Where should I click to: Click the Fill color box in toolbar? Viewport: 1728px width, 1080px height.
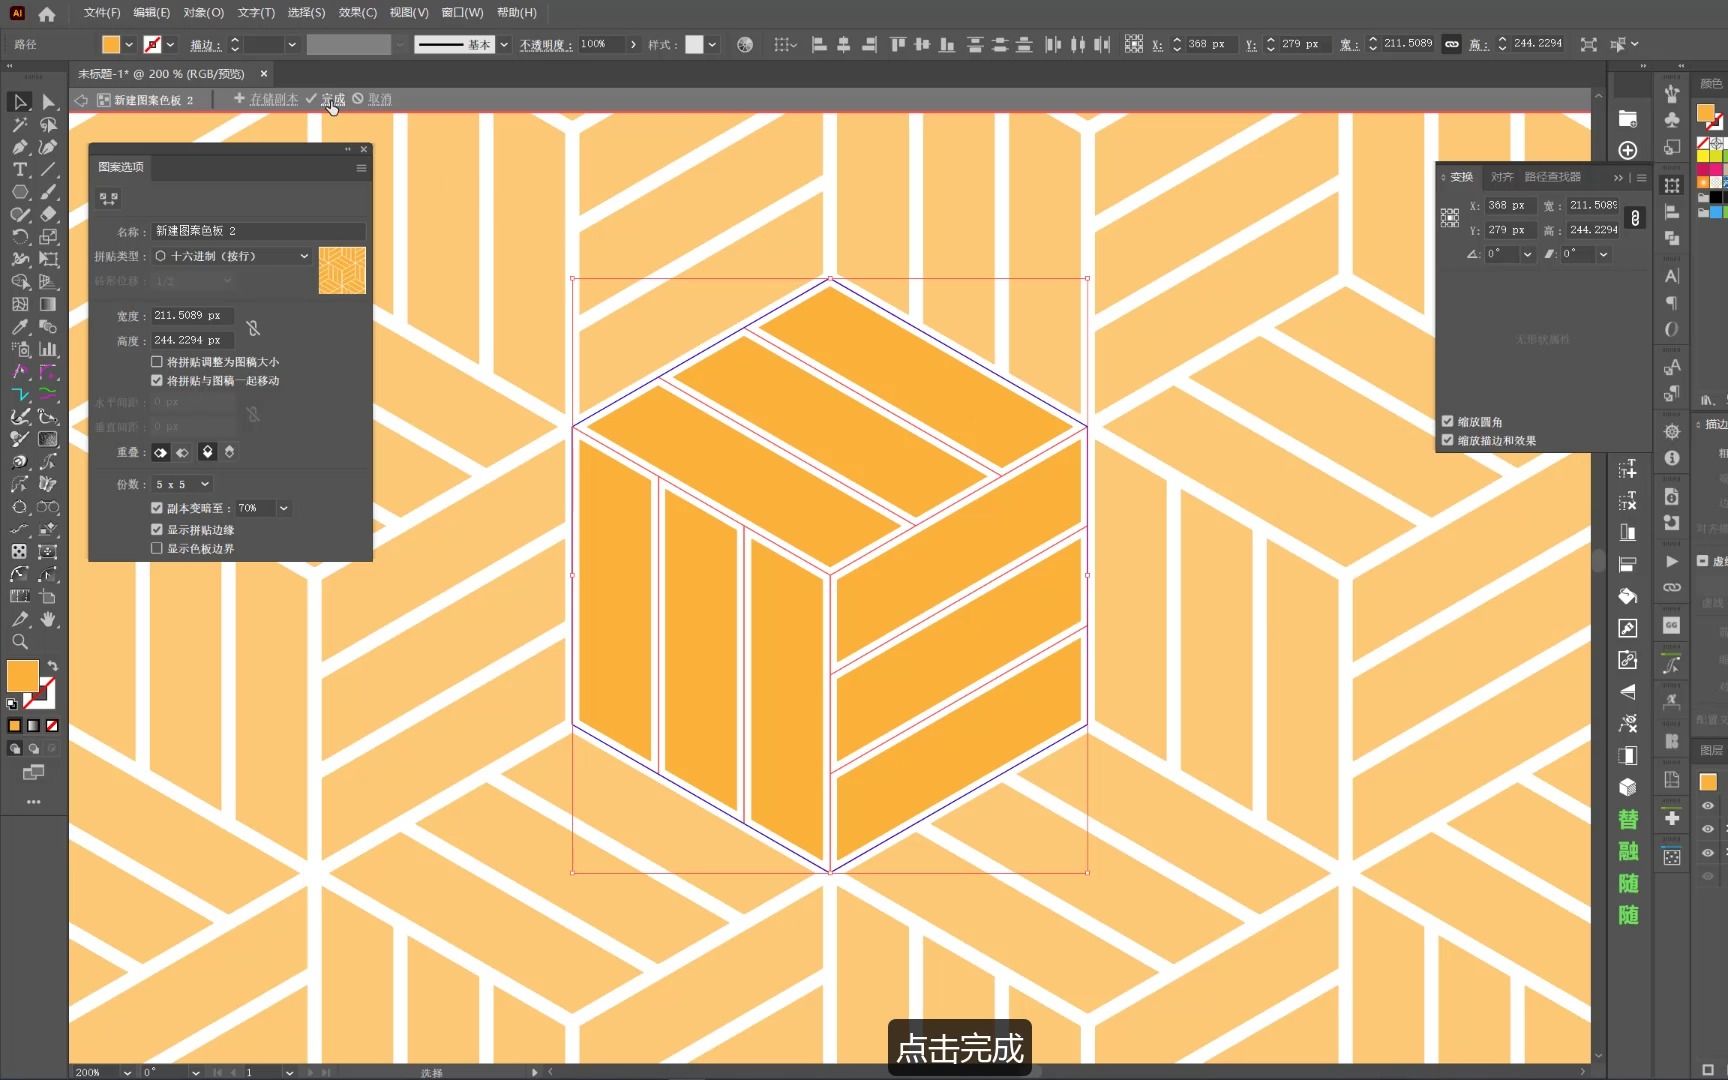coord(22,676)
